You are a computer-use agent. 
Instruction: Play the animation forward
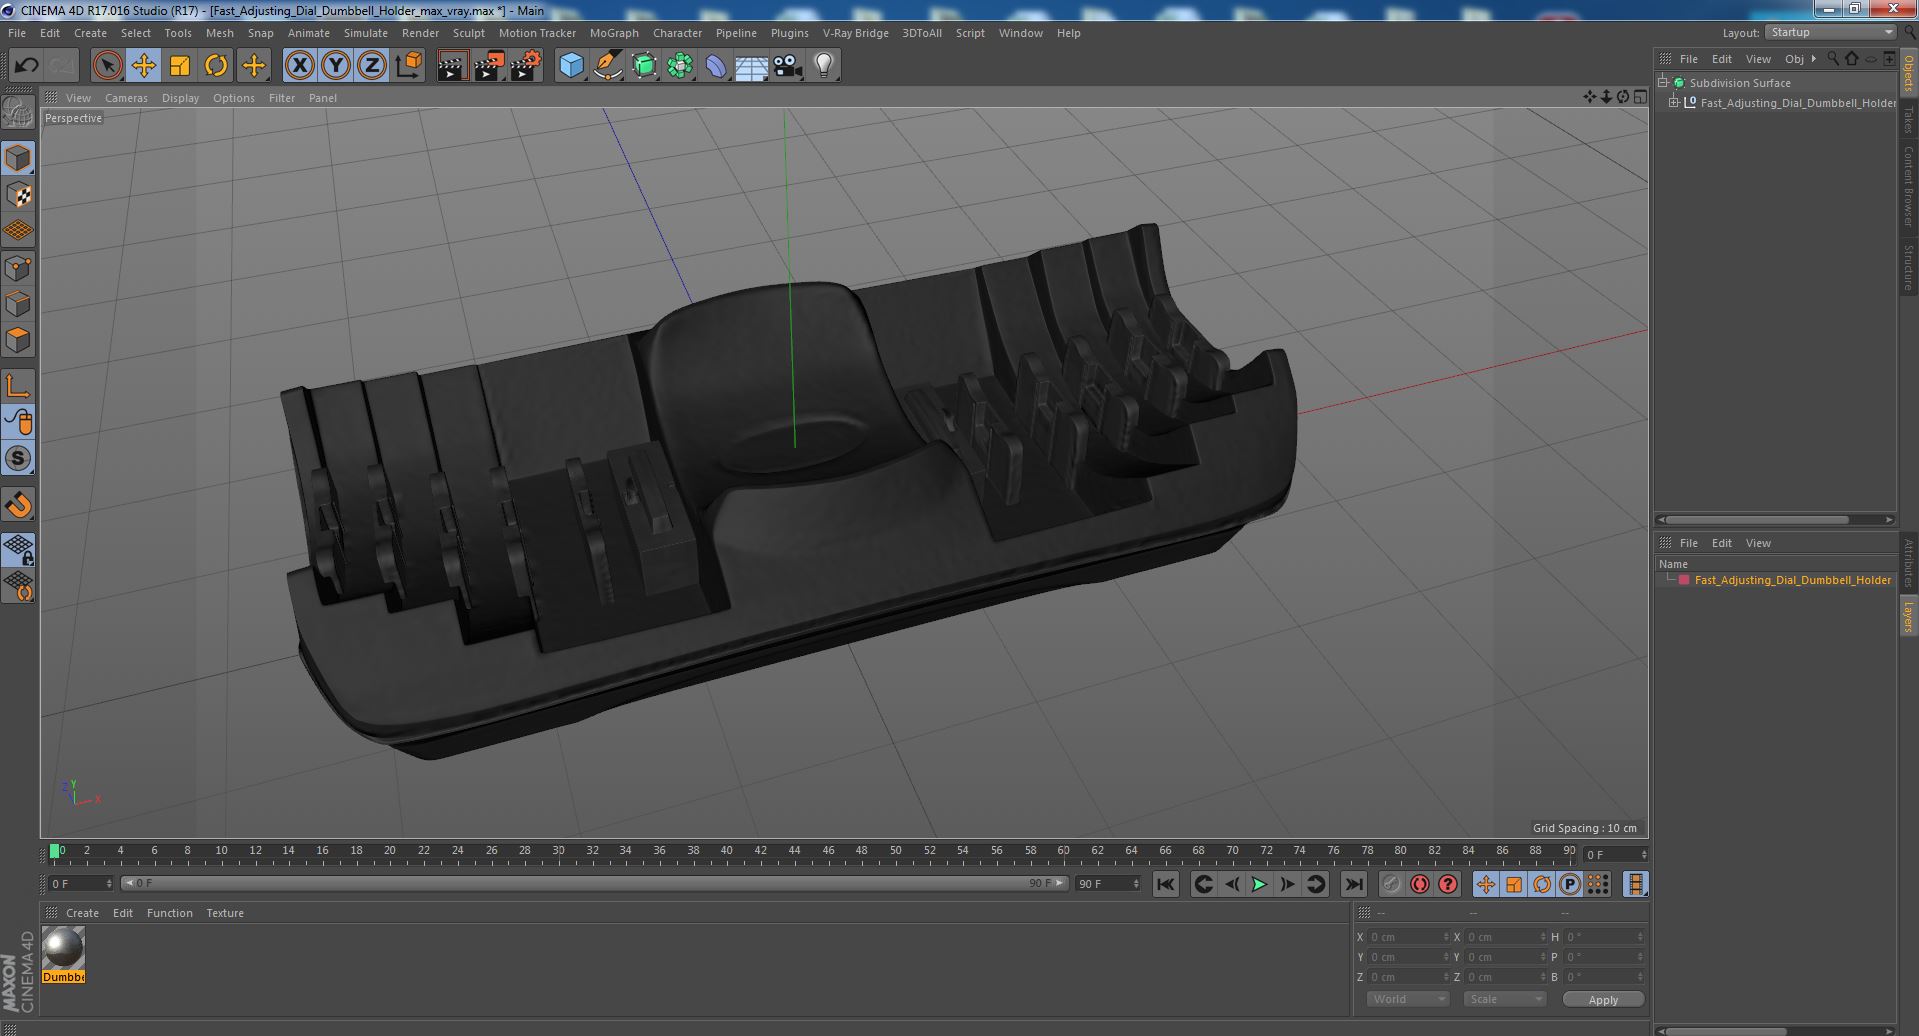coord(1259,884)
